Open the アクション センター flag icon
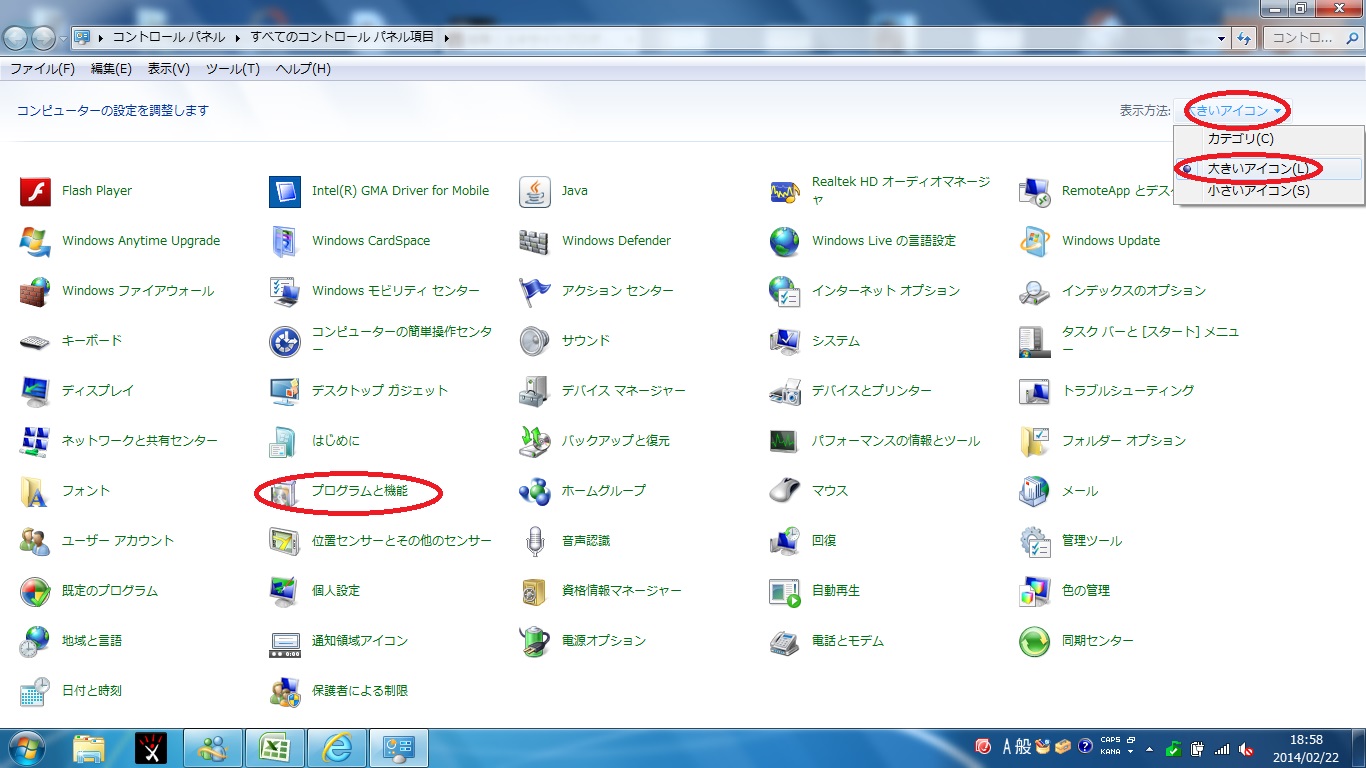 click(535, 291)
